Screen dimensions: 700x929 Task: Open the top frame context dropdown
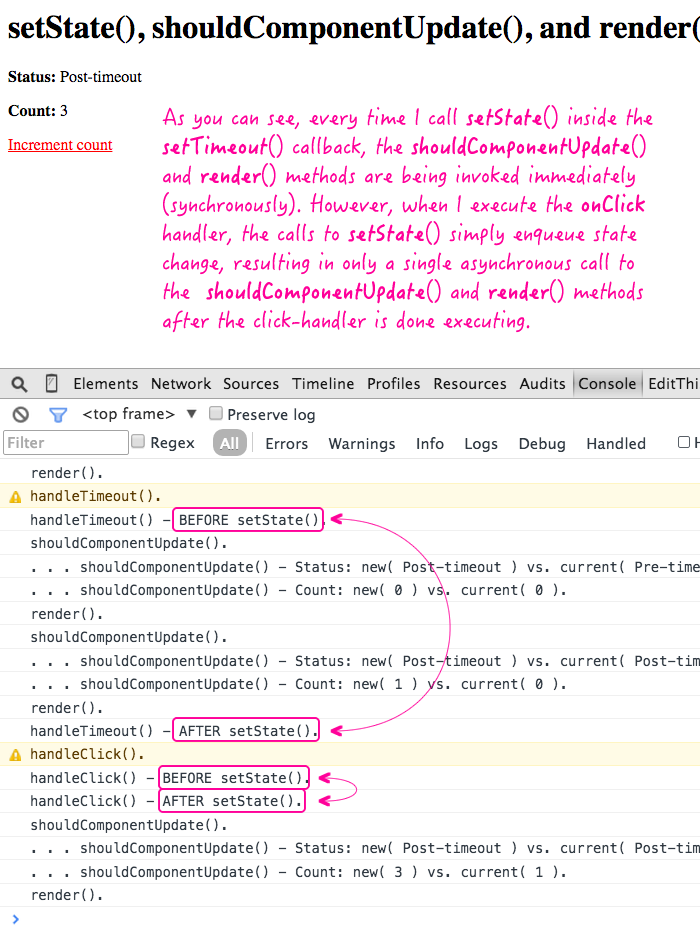click(191, 414)
